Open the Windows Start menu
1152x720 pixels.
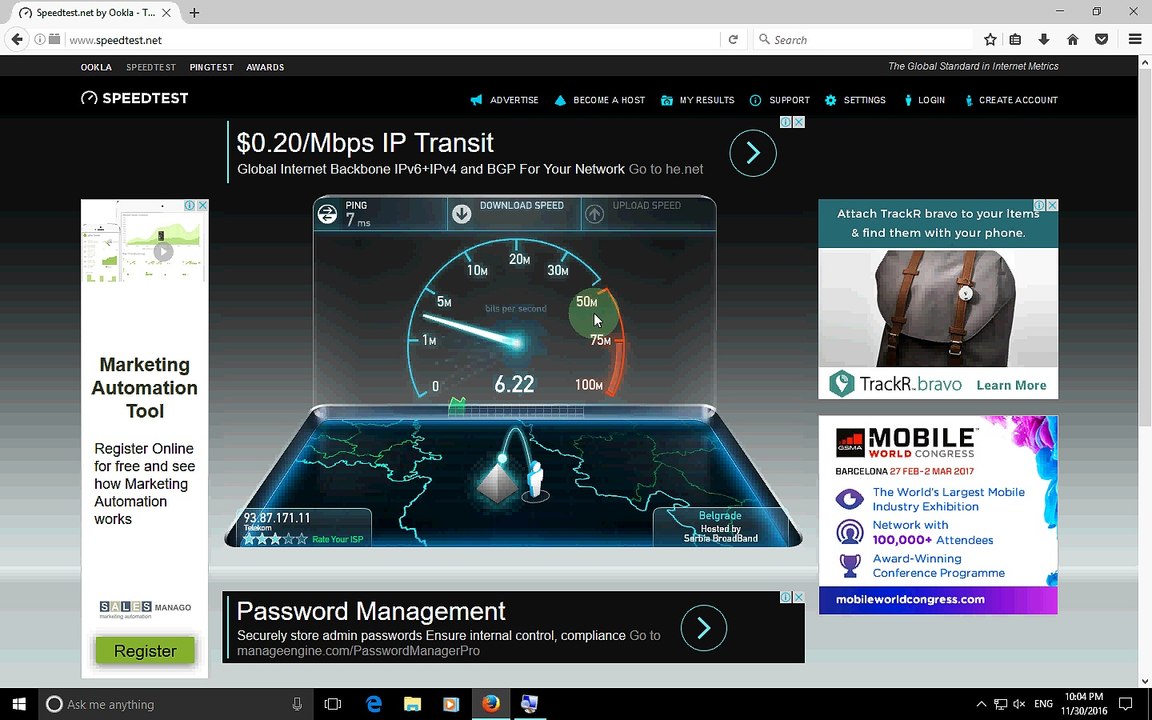coord(18,704)
